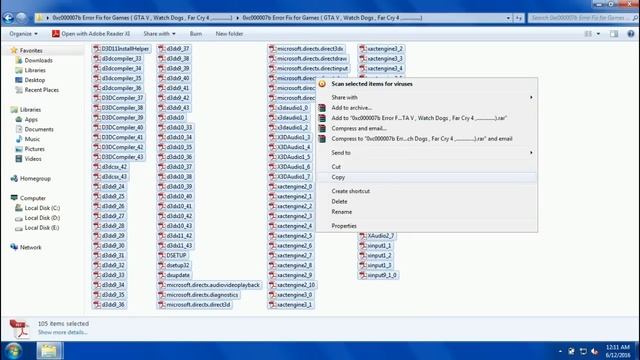Click the Back navigation arrow
640x360 pixels.
[x=8, y=18]
